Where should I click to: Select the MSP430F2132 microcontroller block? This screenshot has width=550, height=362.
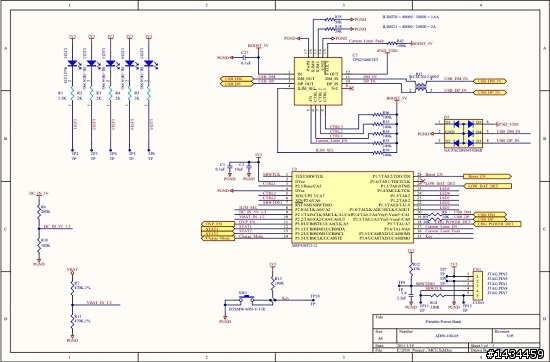click(353, 207)
